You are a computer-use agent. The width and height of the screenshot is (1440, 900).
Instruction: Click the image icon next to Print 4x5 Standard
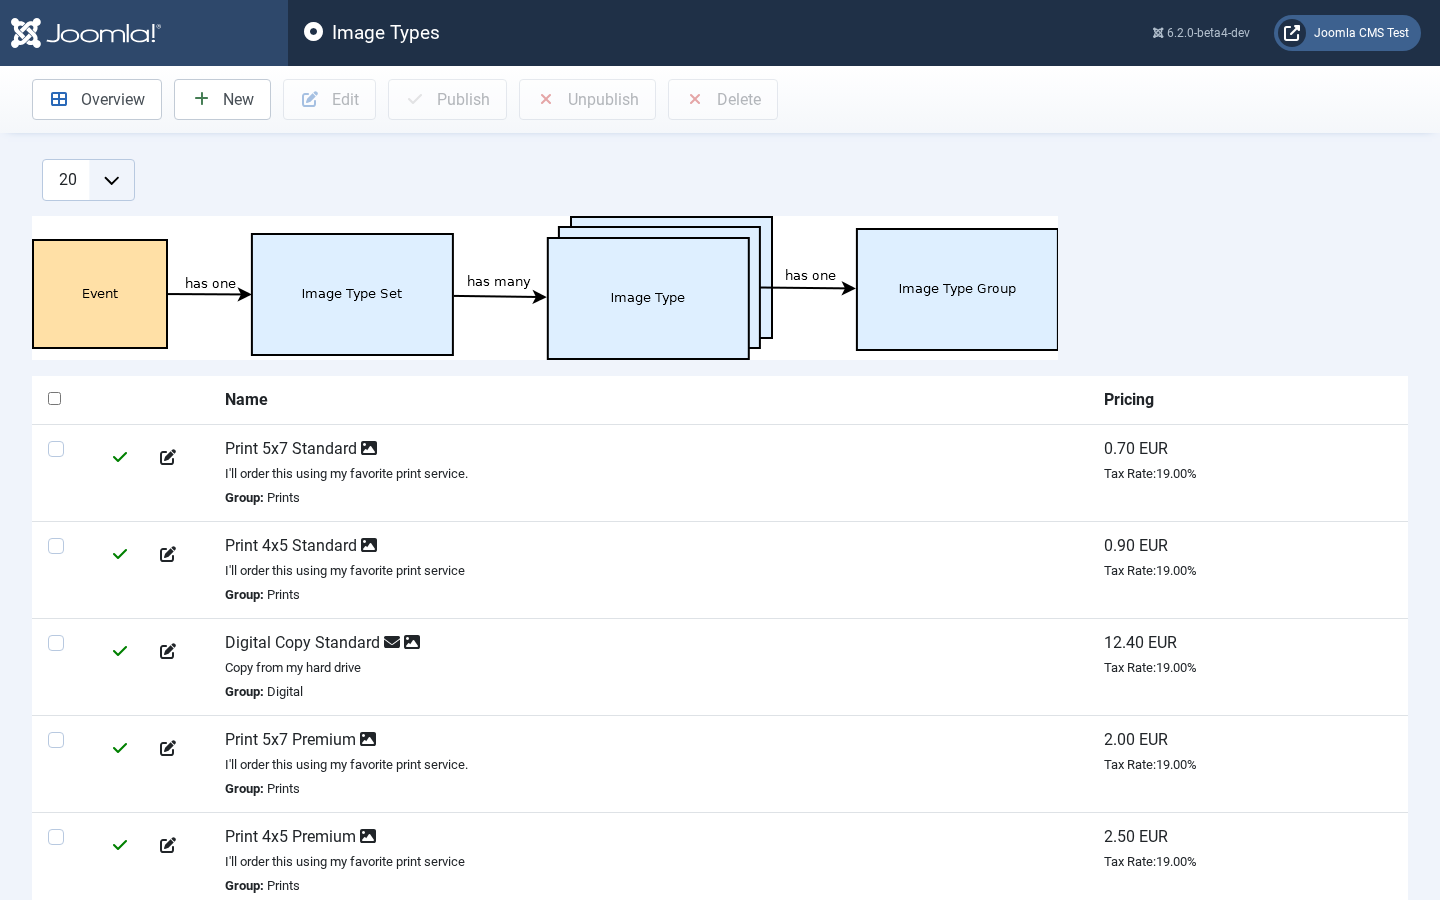point(369,545)
